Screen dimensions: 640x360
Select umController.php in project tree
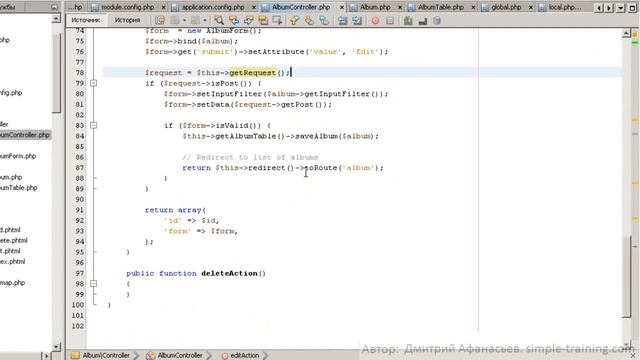coord(24,135)
